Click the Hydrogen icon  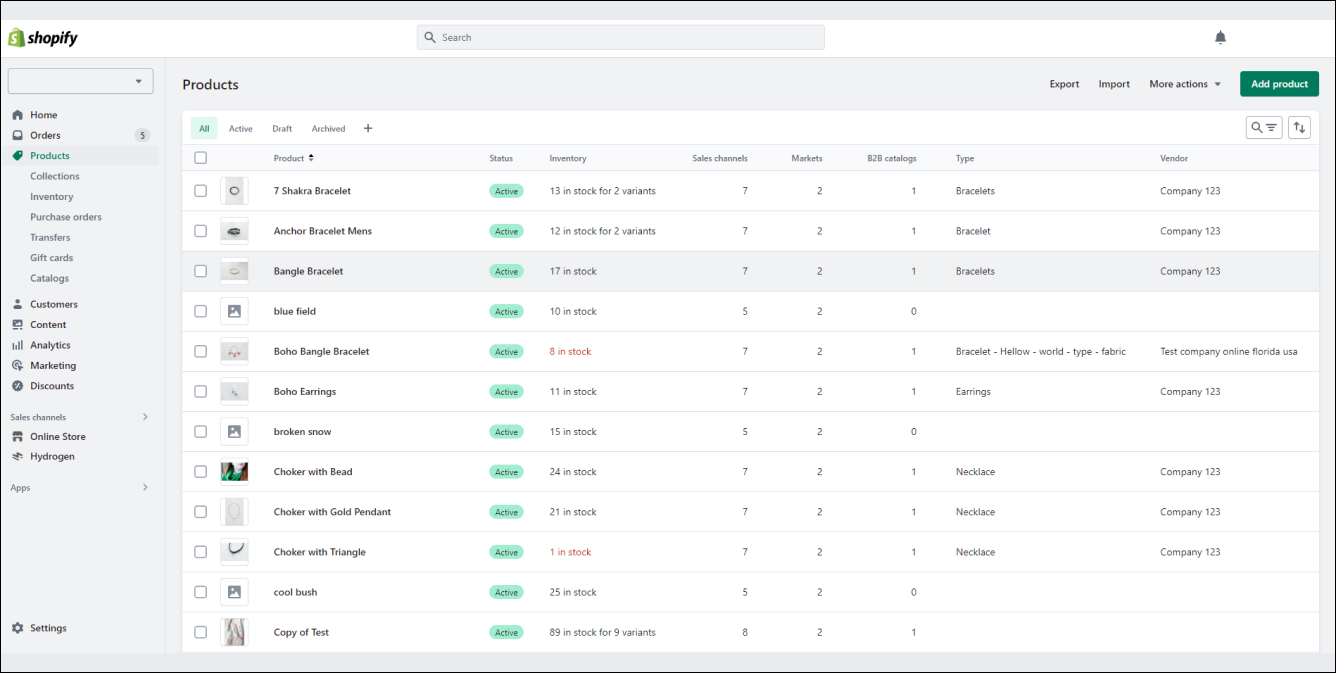coord(17,457)
